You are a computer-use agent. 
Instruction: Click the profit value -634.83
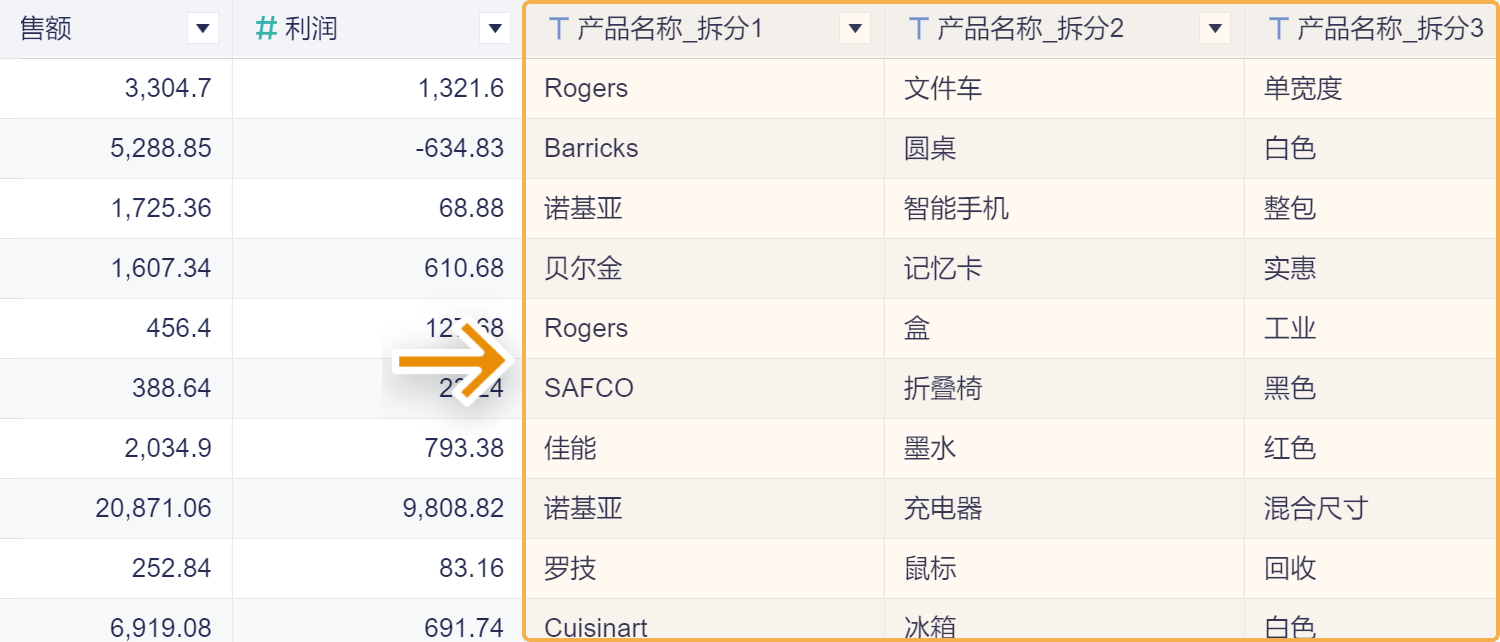coord(461,149)
